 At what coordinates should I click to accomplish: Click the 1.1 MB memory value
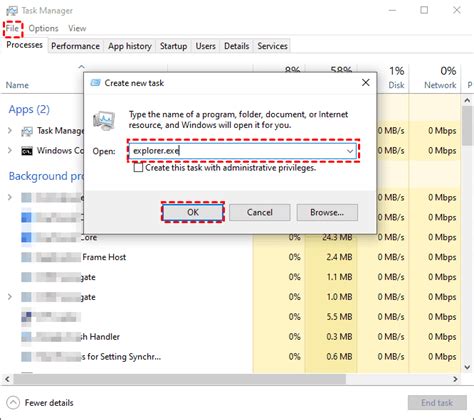click(339, 277)
